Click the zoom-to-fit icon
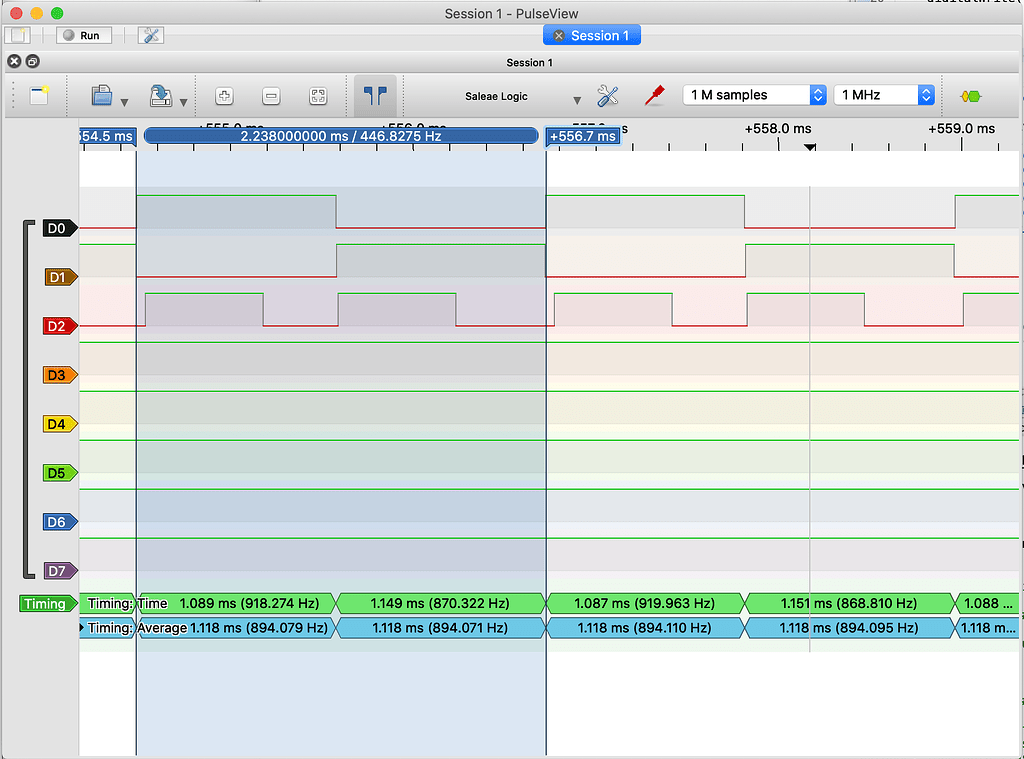The image size is (1024, 759). click(x=318, y=96)
